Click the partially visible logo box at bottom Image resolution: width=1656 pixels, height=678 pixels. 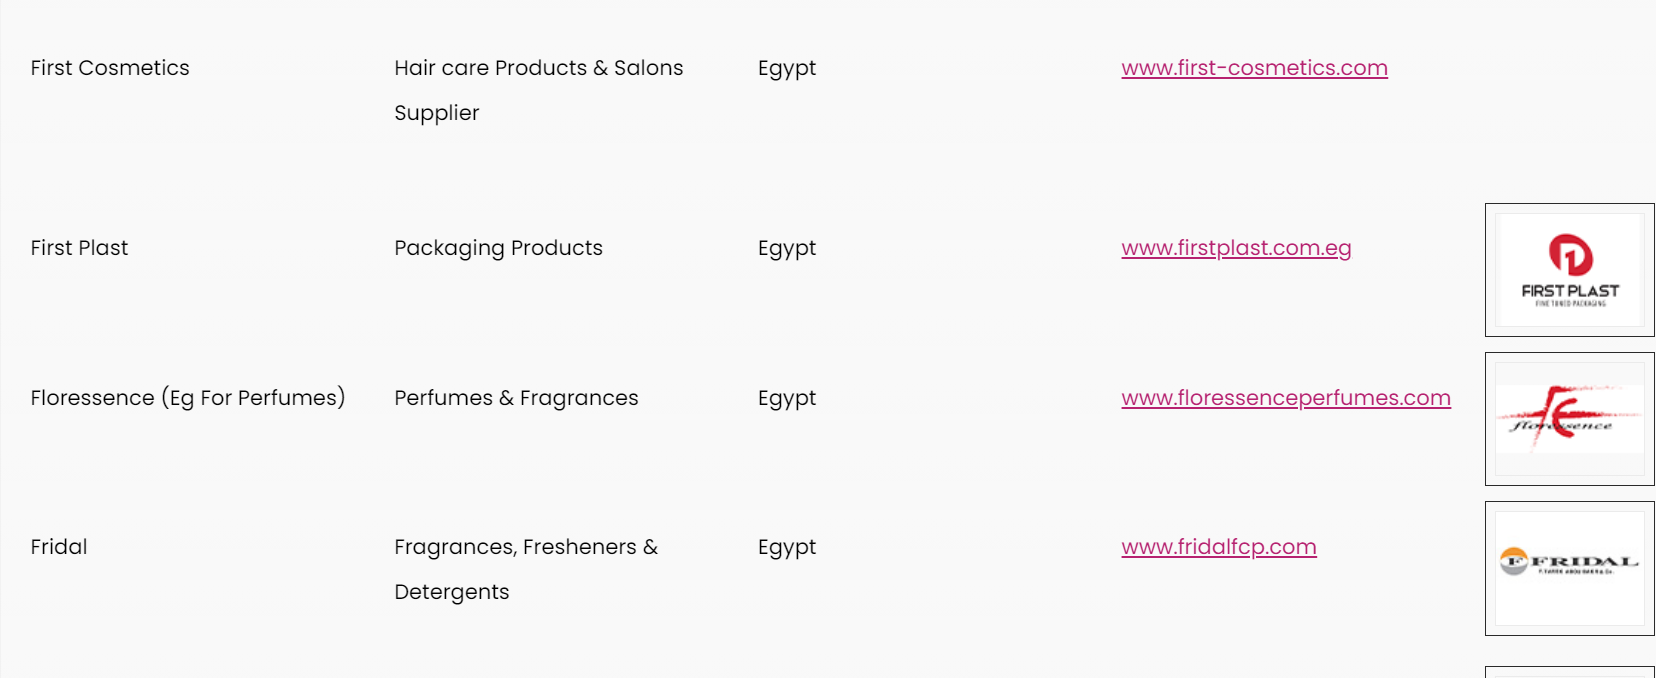(x=1570, y=672)
